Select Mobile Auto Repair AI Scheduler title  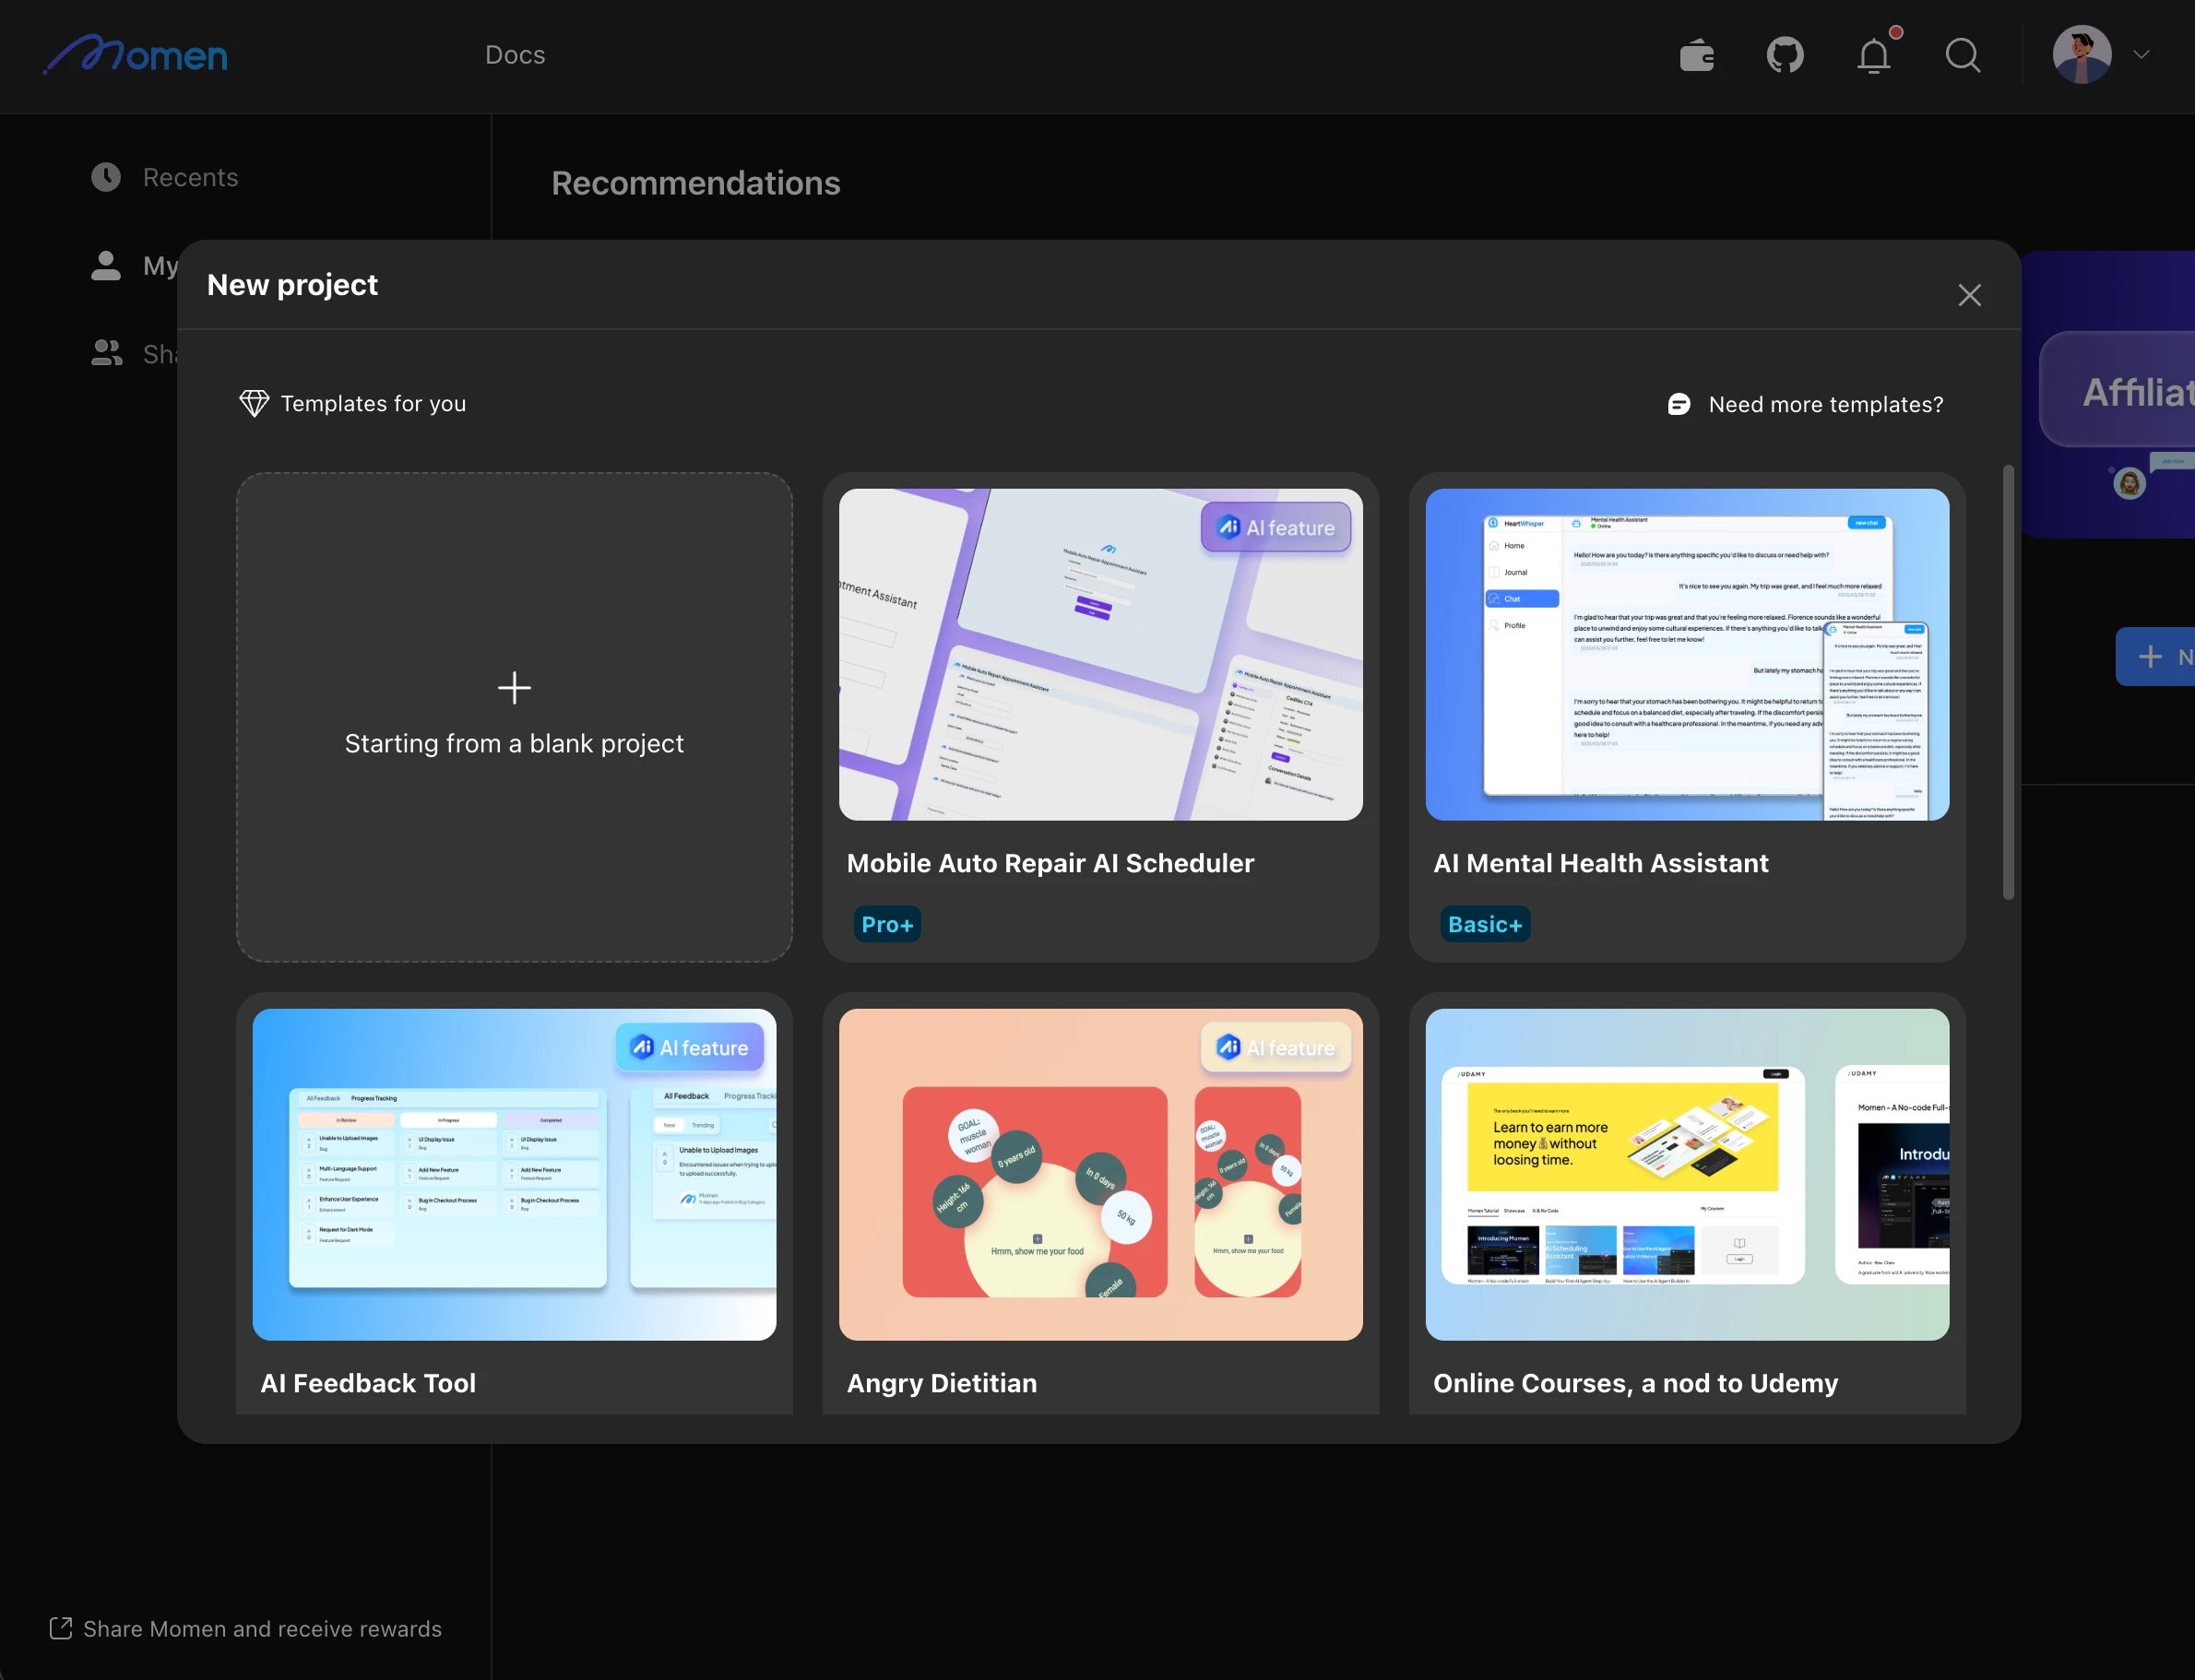click(x=1050, y=863)
